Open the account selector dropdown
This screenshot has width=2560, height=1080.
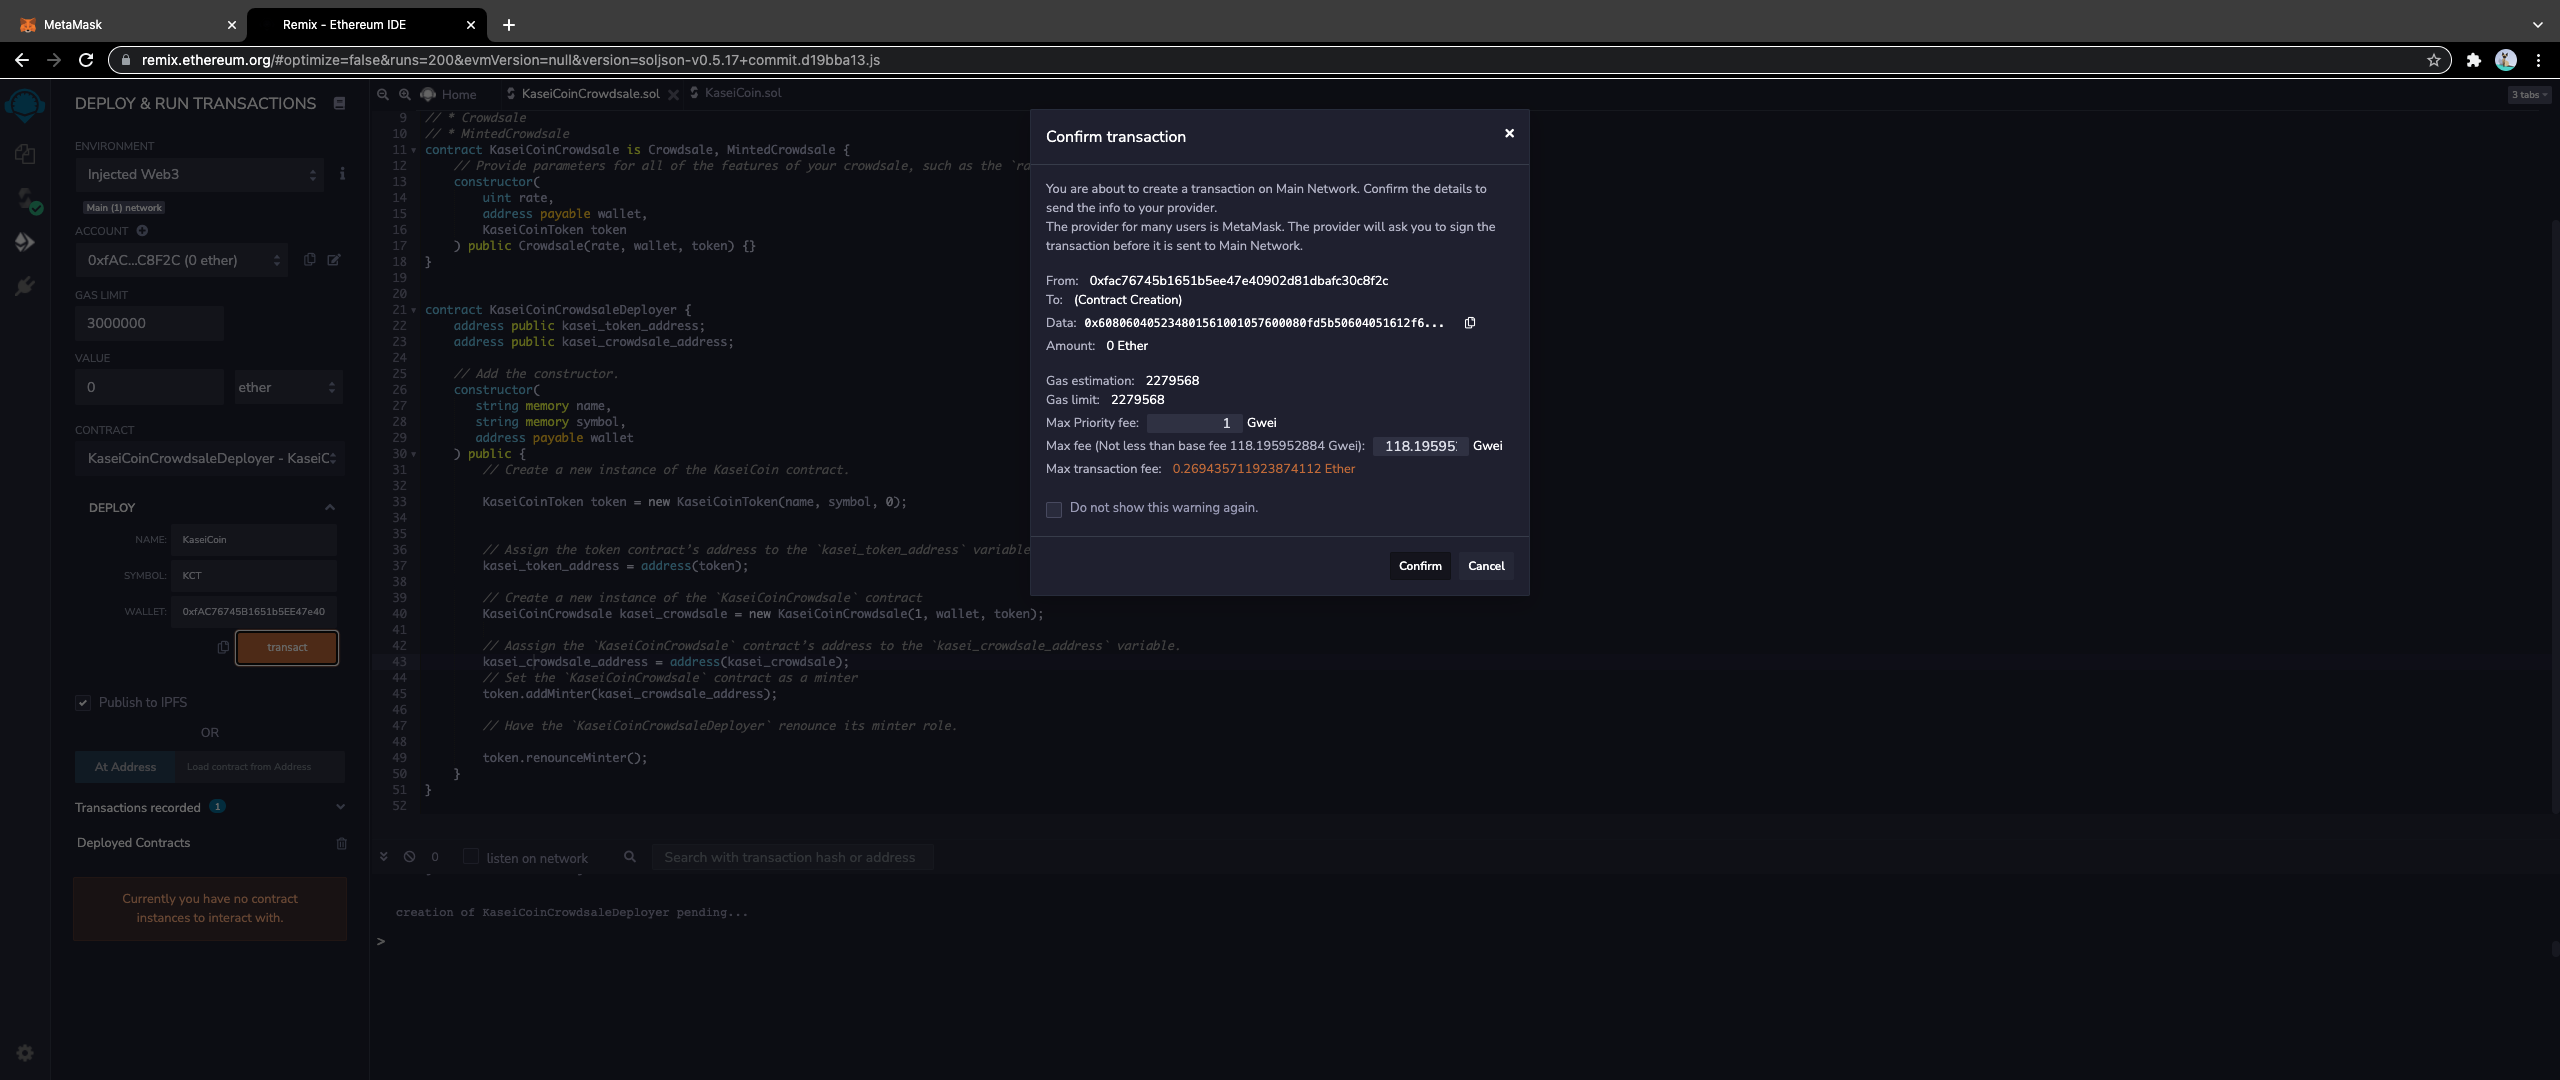click(181, 260)
